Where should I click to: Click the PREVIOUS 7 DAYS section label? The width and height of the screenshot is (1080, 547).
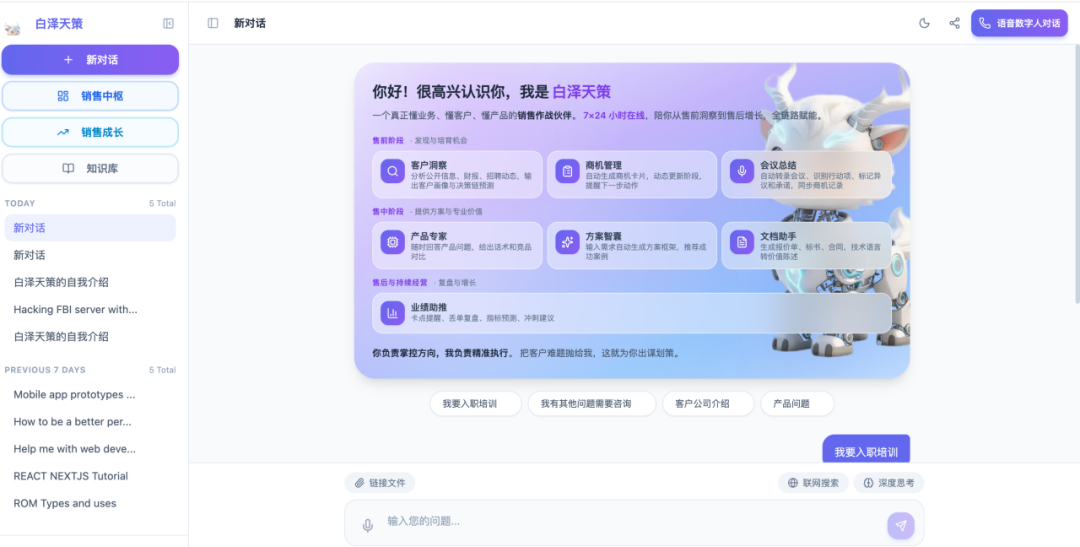tap(45, 370)
